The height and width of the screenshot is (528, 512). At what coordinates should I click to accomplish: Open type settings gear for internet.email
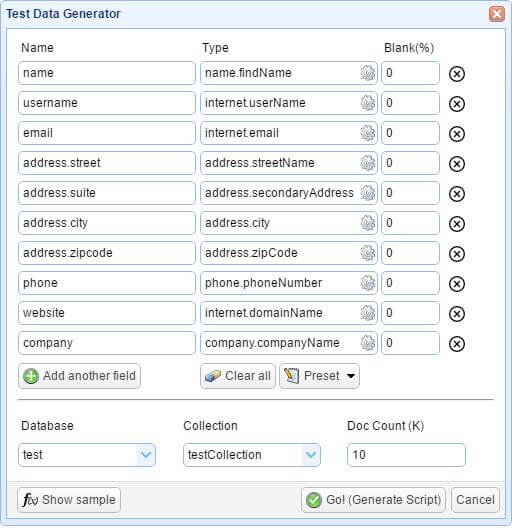click(x=367, y=133)
